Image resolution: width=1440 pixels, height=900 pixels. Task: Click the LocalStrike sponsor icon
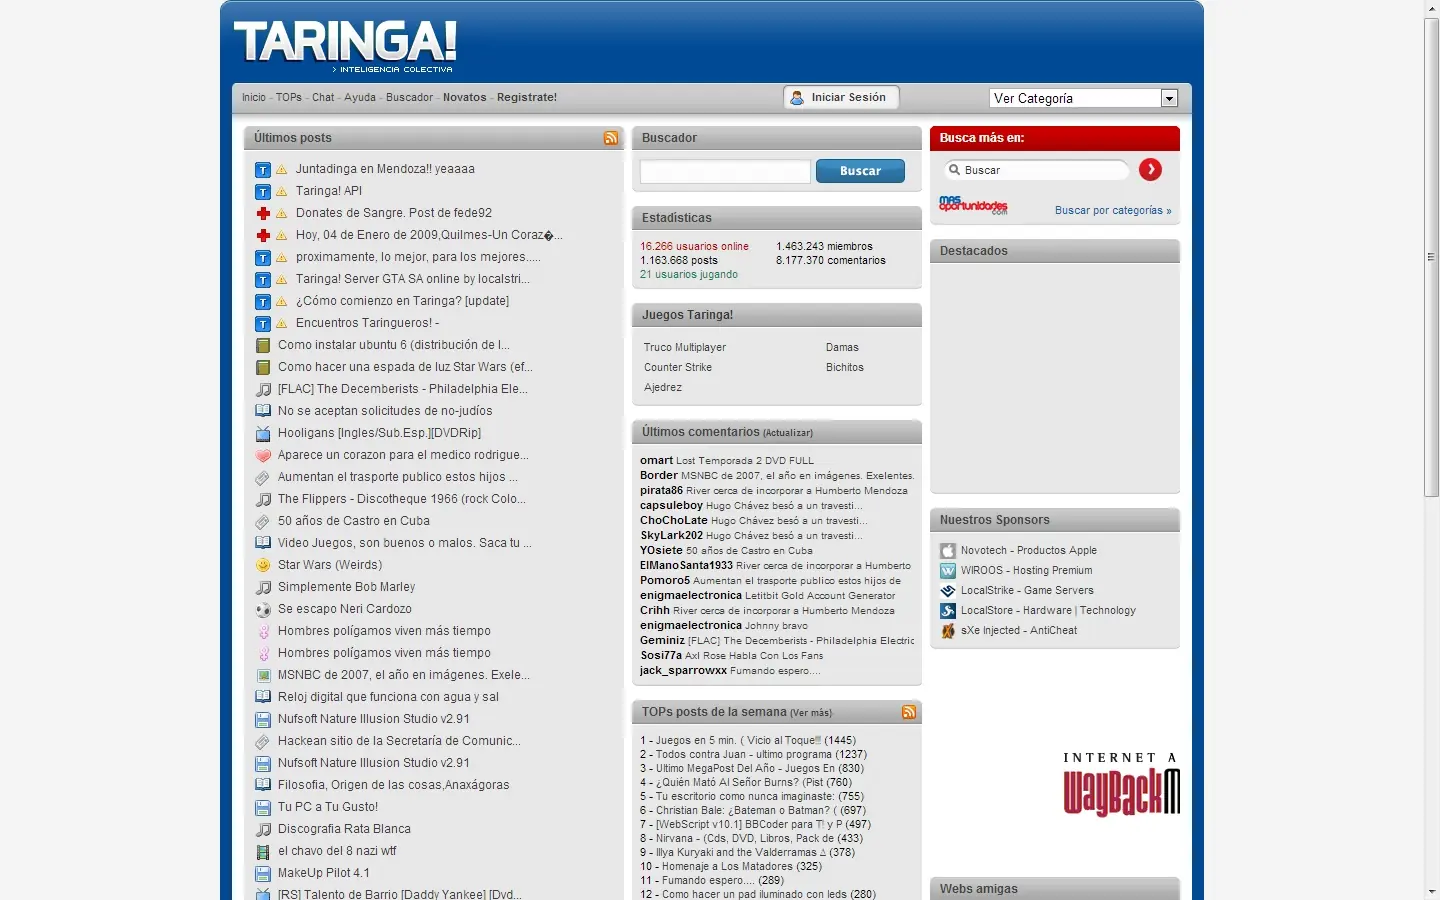click(948, 591)
